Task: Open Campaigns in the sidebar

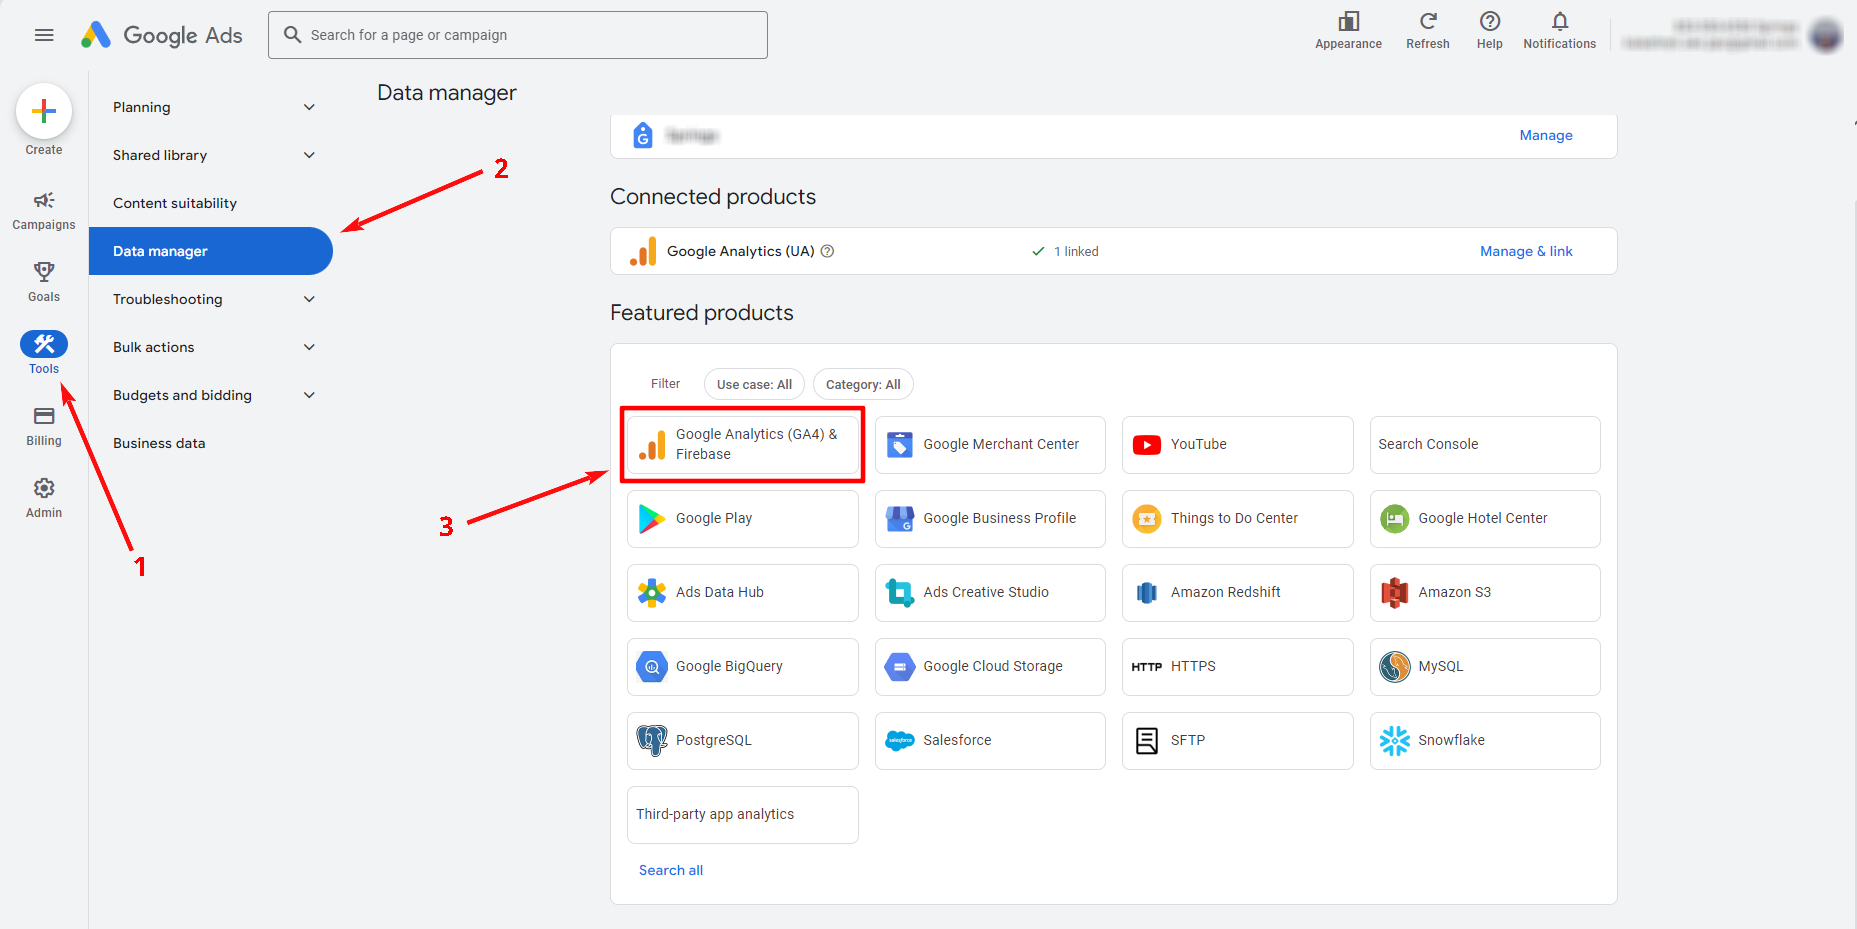Action: coord(44,211)
